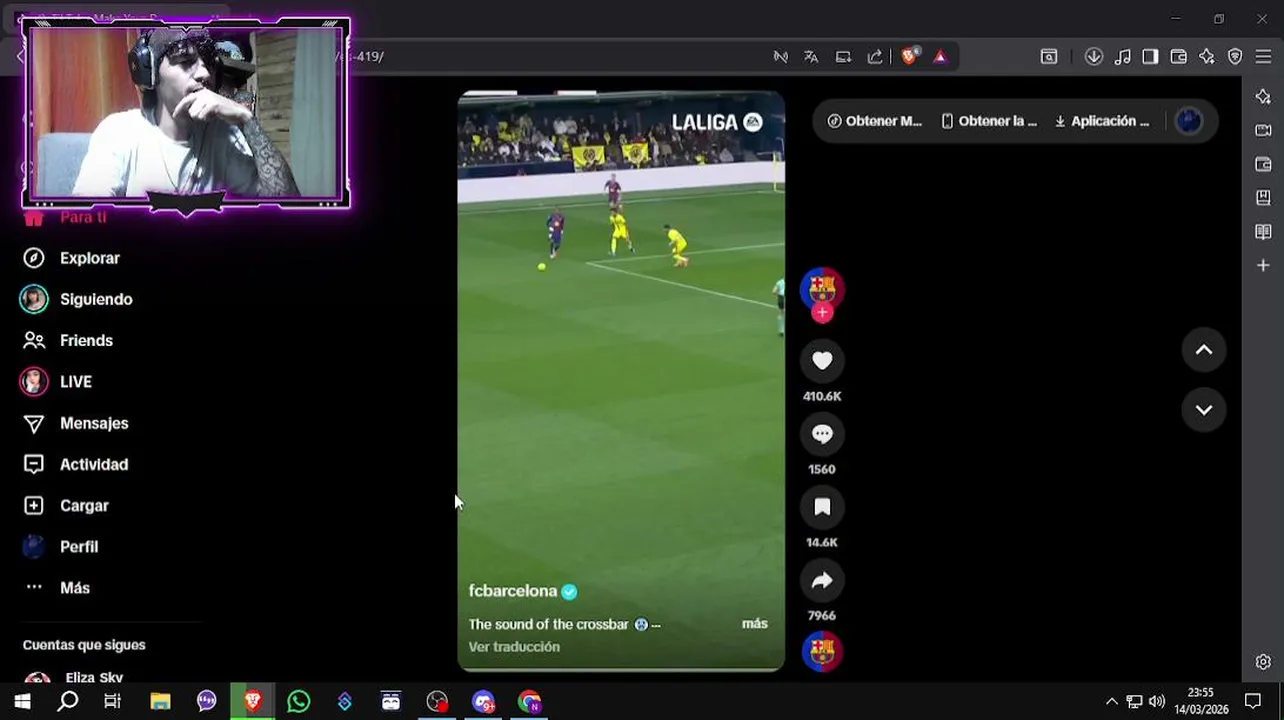Show hidden system tray icons
Image resolution: width=1284 pixels, height=720 pixels.
pos(1111,701)
